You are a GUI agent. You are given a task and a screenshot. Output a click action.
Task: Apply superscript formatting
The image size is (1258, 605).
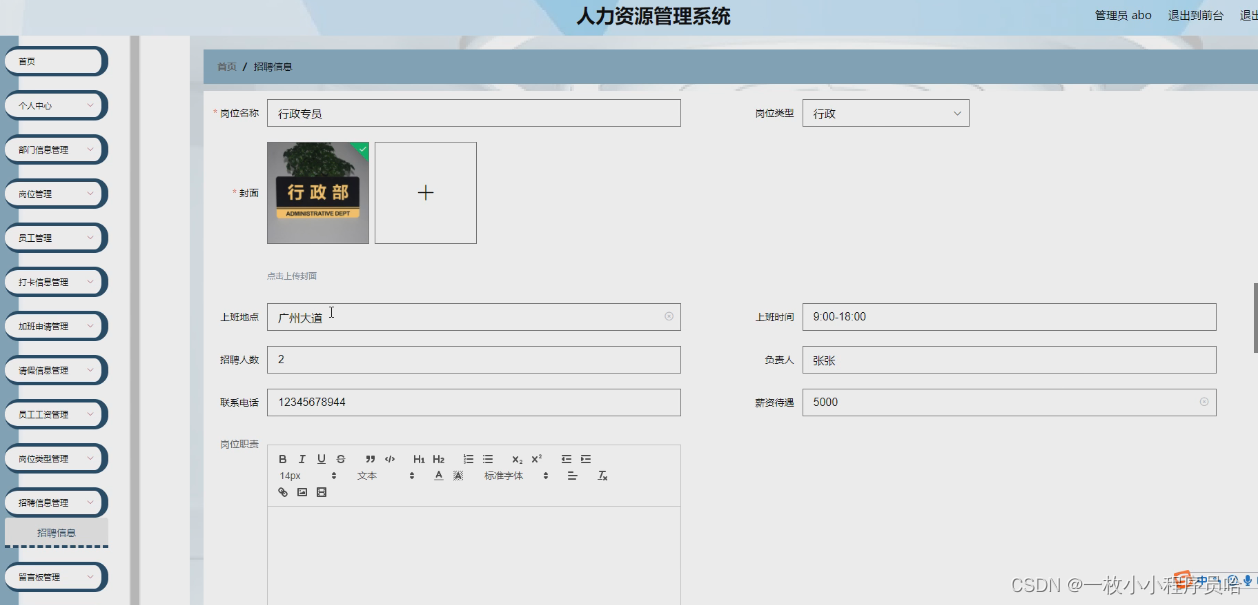[536, 459]
